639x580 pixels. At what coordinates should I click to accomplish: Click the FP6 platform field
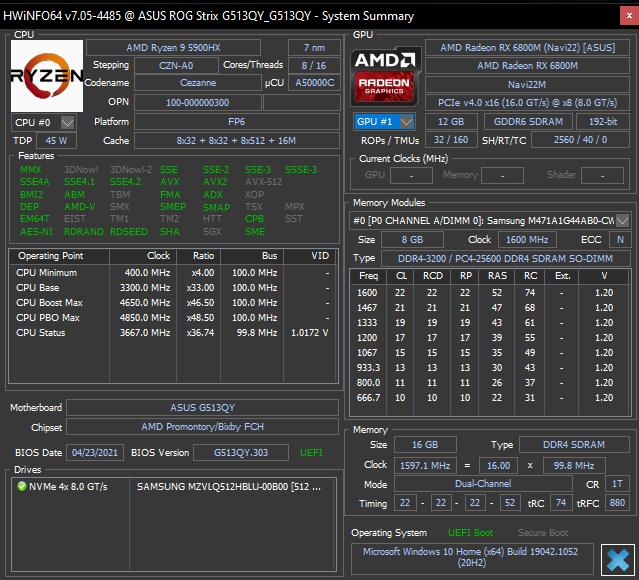click(x=237, y=122)
